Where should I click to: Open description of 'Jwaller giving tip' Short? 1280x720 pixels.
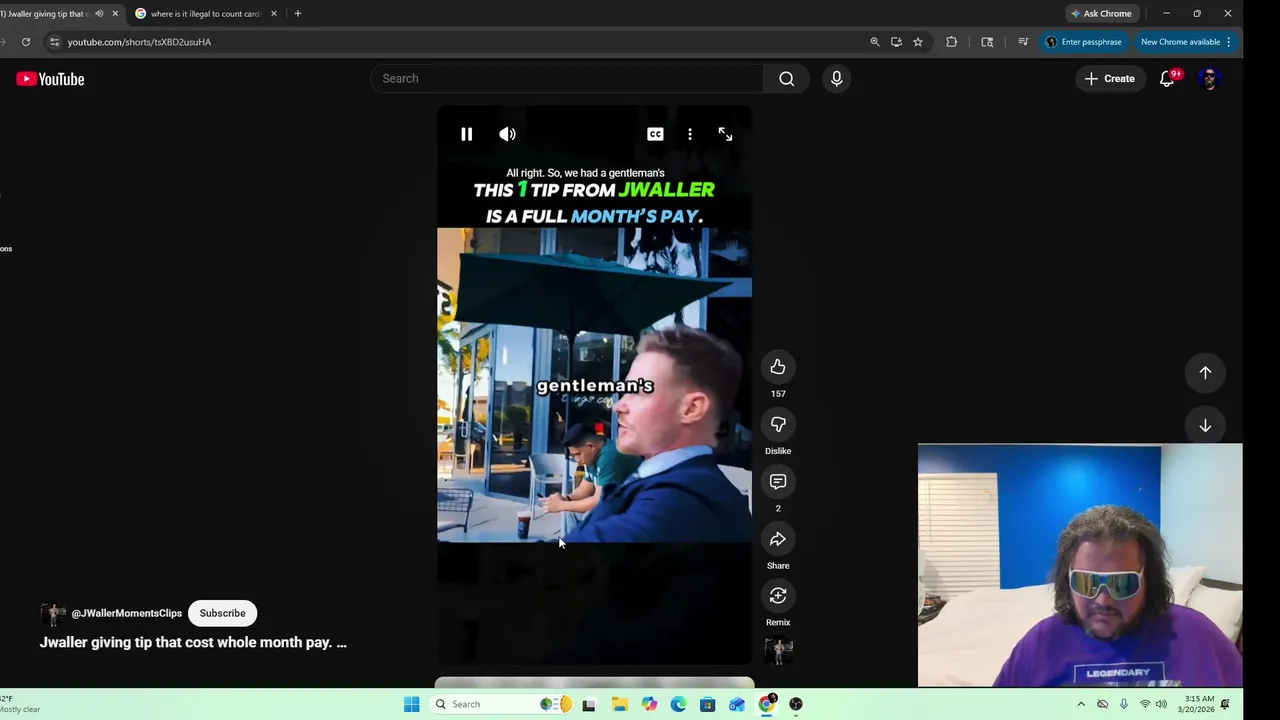(193, 642)
